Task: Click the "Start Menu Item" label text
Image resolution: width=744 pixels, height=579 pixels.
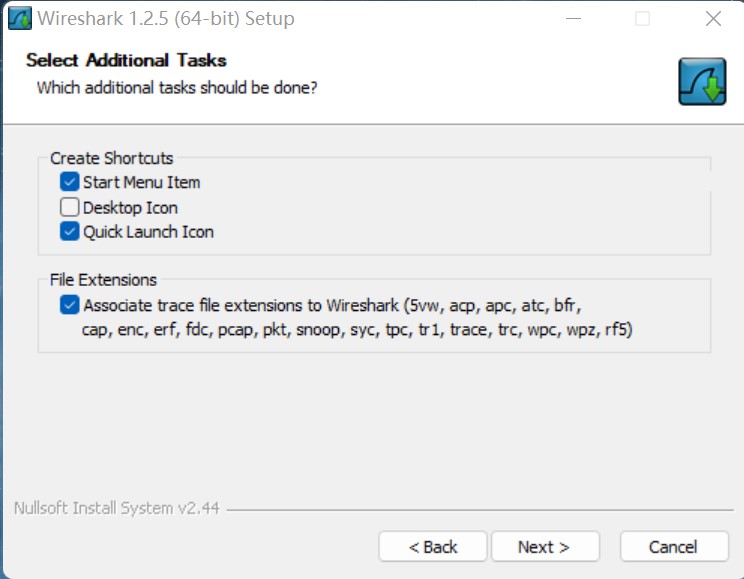Action: (x=141, y=182)
